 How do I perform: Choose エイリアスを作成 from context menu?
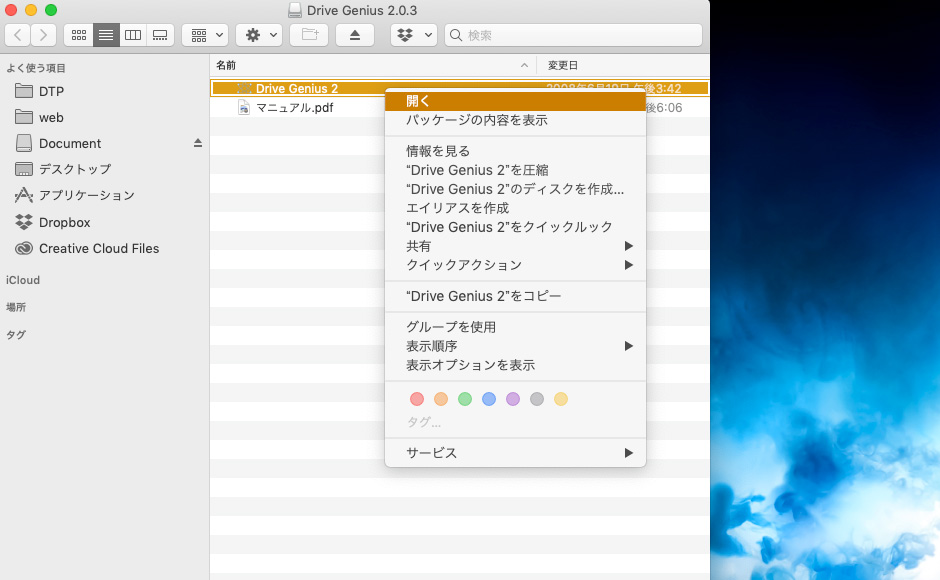516,208
